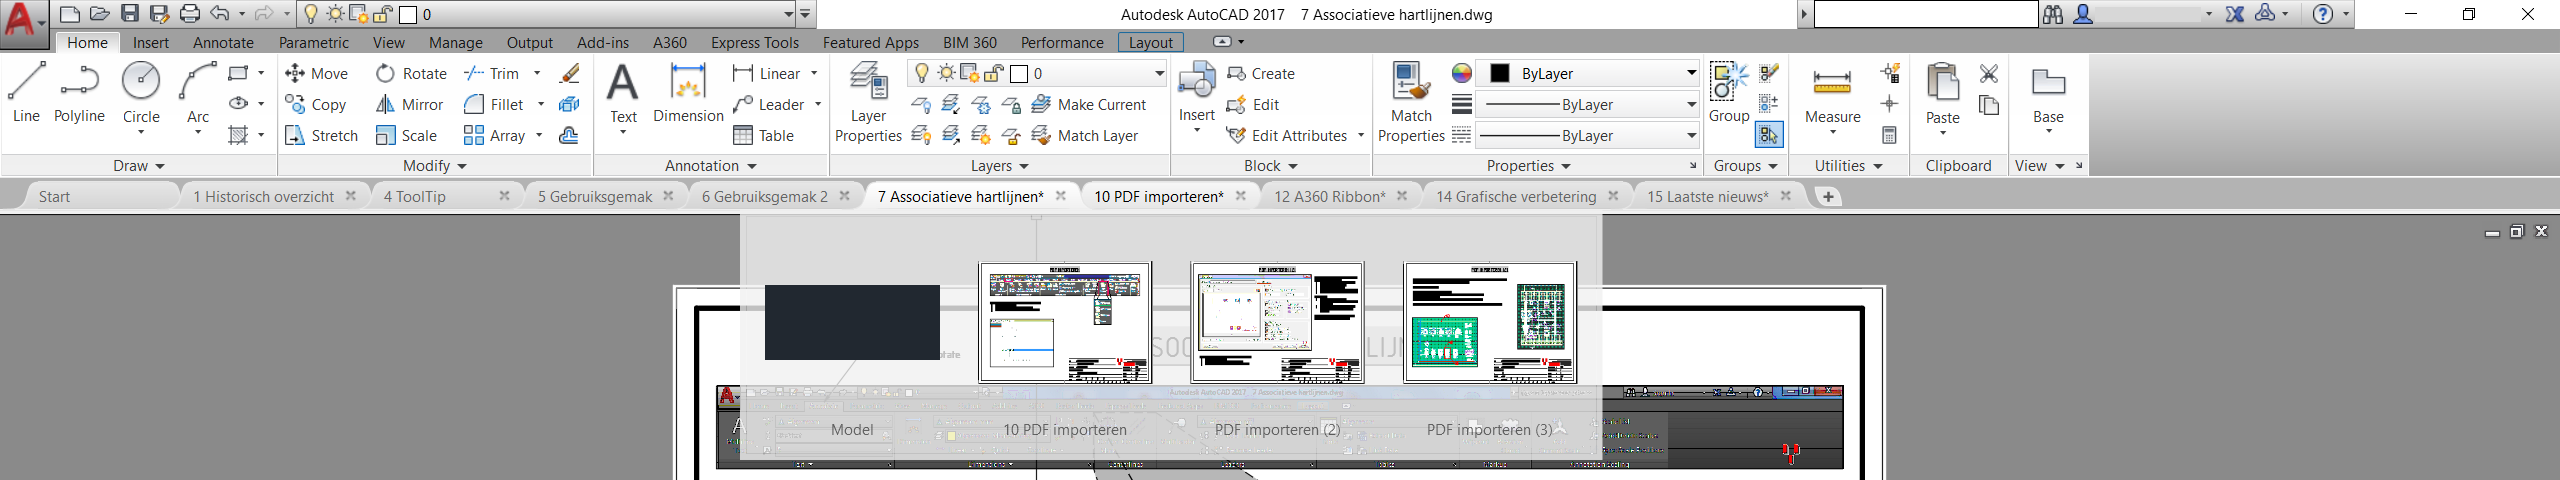
Task: Switch to the 10 PDF importeren drawing tab
Action: tap(1158, 196)
